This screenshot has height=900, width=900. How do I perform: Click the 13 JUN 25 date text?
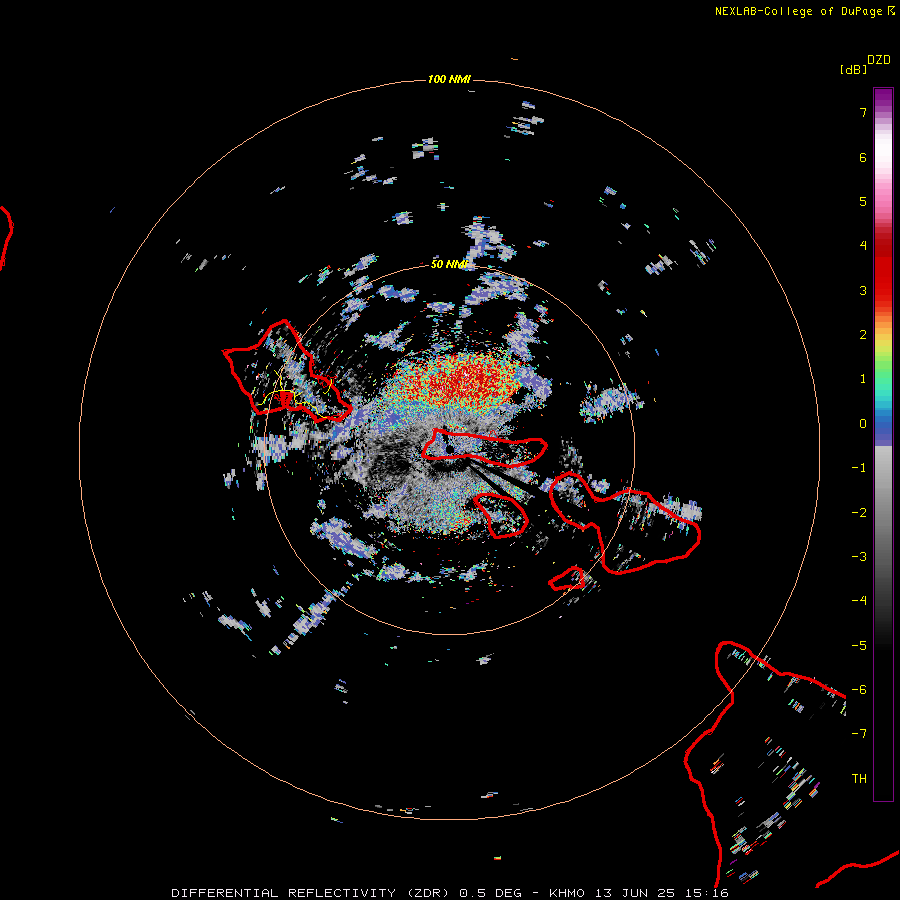coord(635,893)
